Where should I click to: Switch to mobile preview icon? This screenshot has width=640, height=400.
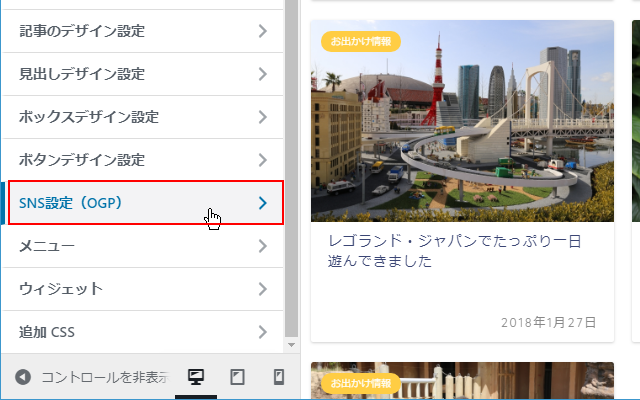click(x=279, y=377)
